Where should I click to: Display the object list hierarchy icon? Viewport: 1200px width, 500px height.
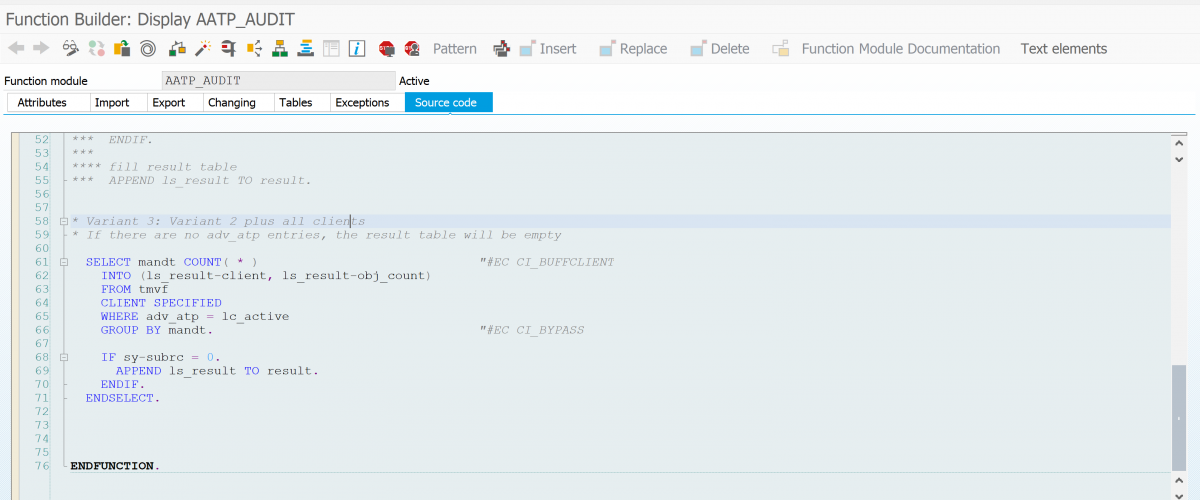(280, 48)
